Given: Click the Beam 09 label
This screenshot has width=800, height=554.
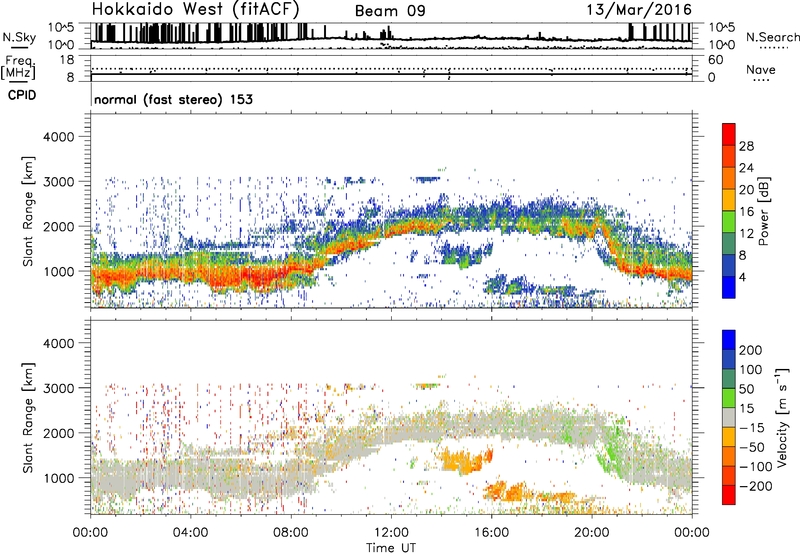Looking at the screenshot, I should [390, 11].
